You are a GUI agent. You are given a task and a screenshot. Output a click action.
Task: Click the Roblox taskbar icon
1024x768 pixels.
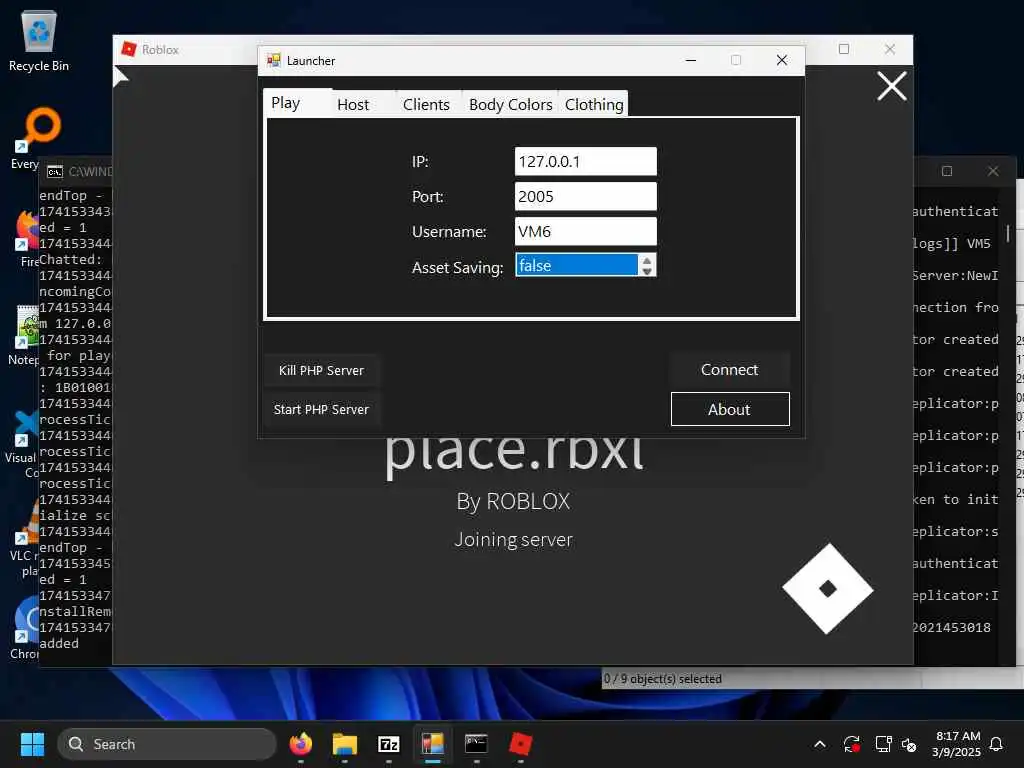coord(520,744)
